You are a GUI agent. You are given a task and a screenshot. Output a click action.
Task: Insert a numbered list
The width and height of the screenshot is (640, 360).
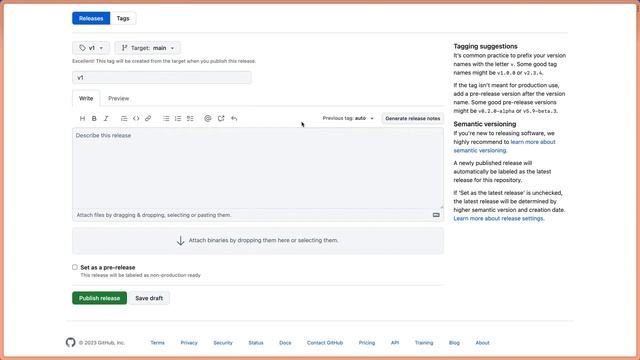pos(178,118)
